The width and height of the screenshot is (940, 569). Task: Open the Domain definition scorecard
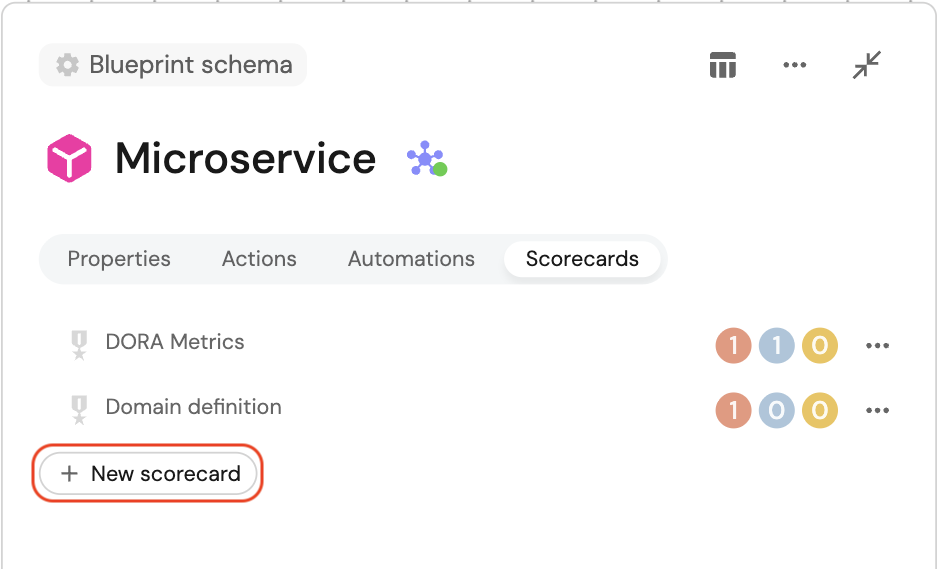tap(193, 407)
